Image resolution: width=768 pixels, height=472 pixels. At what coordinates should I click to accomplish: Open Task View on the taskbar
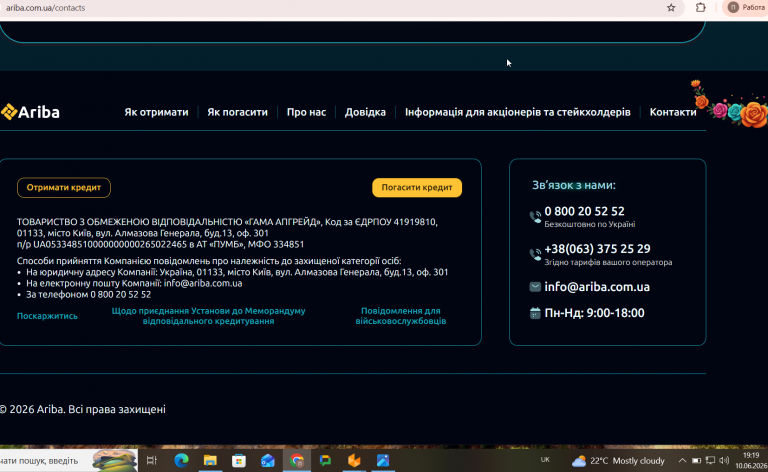[x=152, y=461]
